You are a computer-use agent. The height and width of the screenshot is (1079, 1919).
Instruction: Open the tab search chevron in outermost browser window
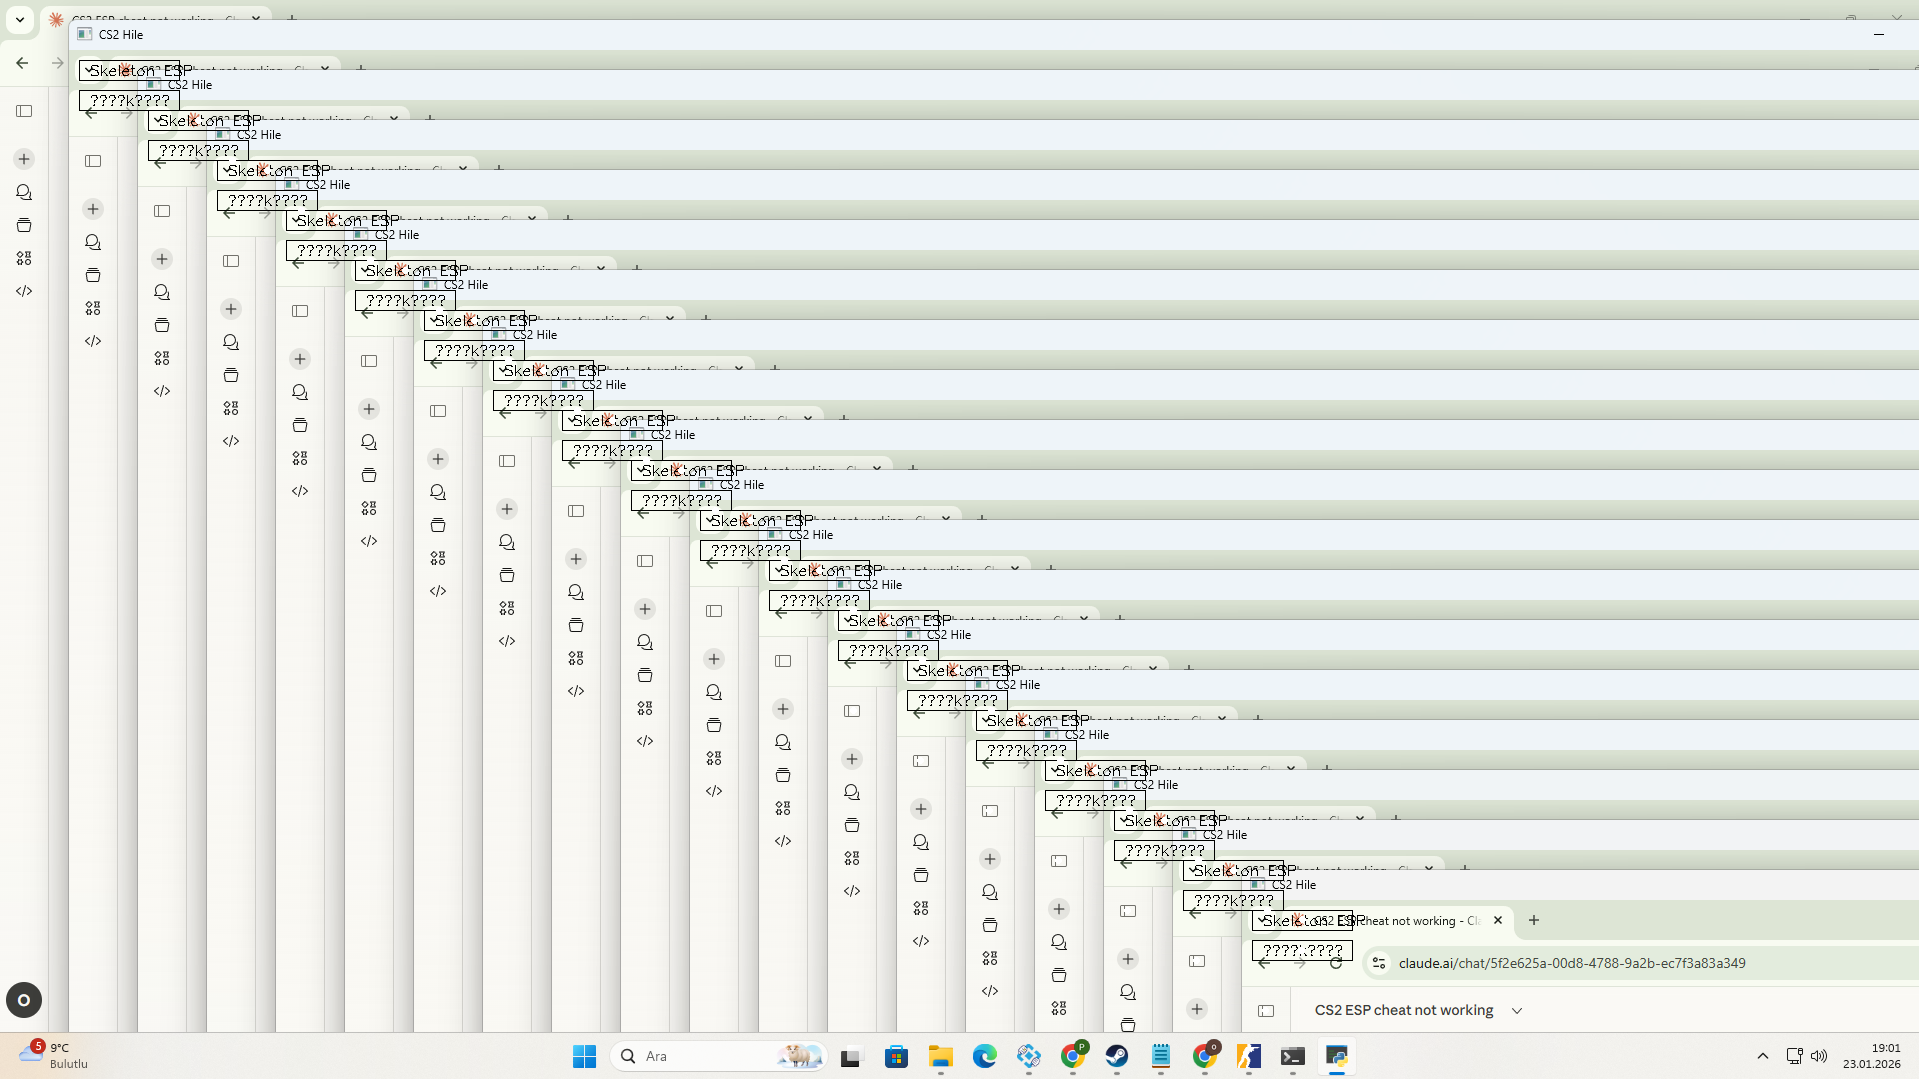tap(20, 19)
